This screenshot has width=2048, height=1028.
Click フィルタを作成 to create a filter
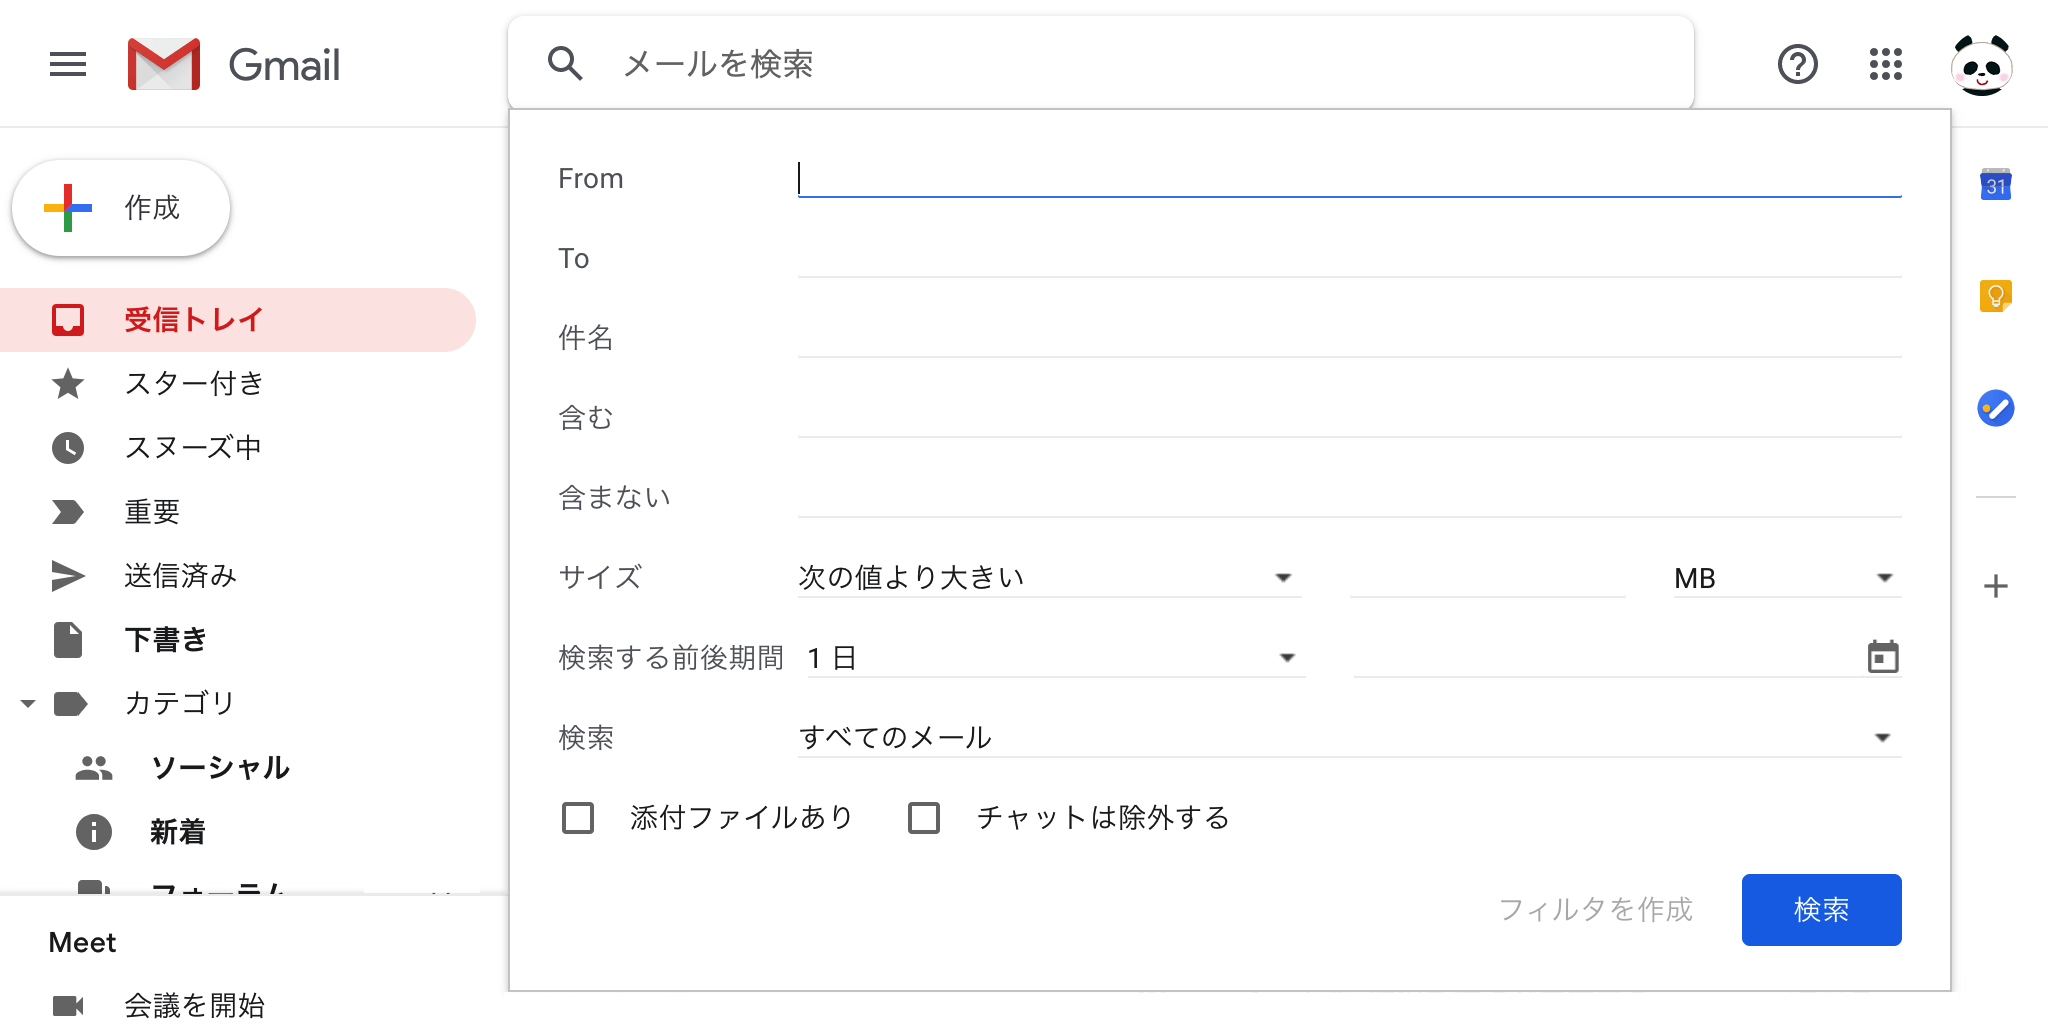pyautogui.click(x=1597, y=910)
